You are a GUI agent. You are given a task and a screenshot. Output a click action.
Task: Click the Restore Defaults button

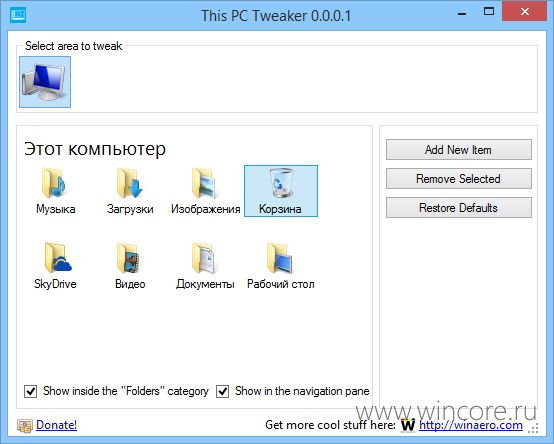pos(459,207)
